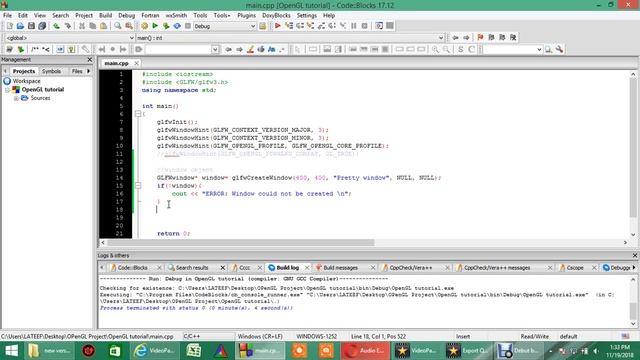The width and height of the screenshot is (640, 360).
Task: Switch to the Build messages tab
Action: coord(340,268)
